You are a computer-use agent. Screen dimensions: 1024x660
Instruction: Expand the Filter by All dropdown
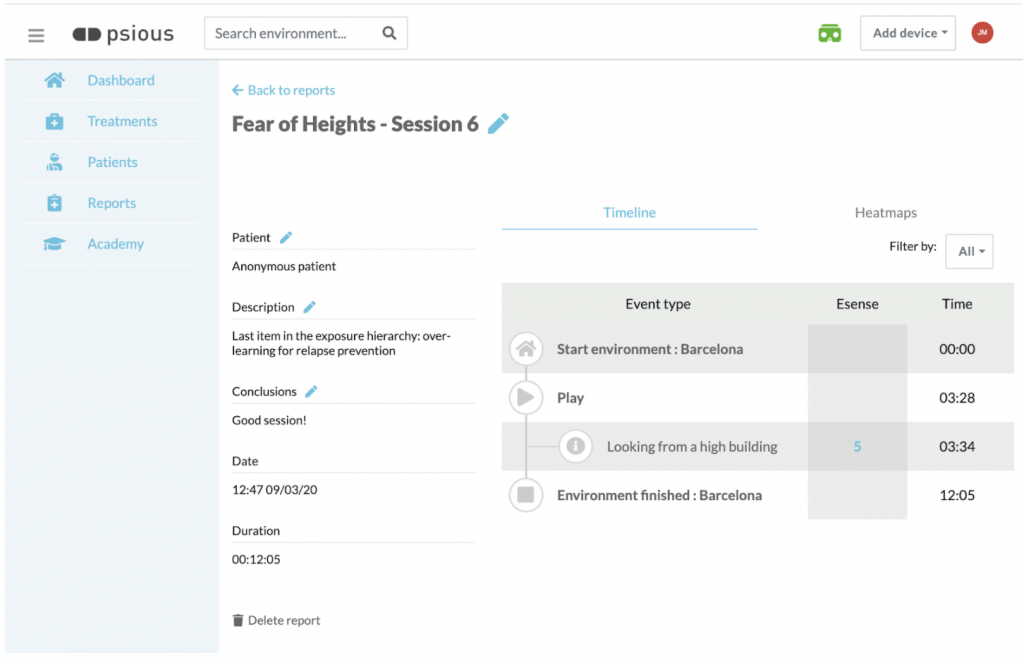point(969,251)
